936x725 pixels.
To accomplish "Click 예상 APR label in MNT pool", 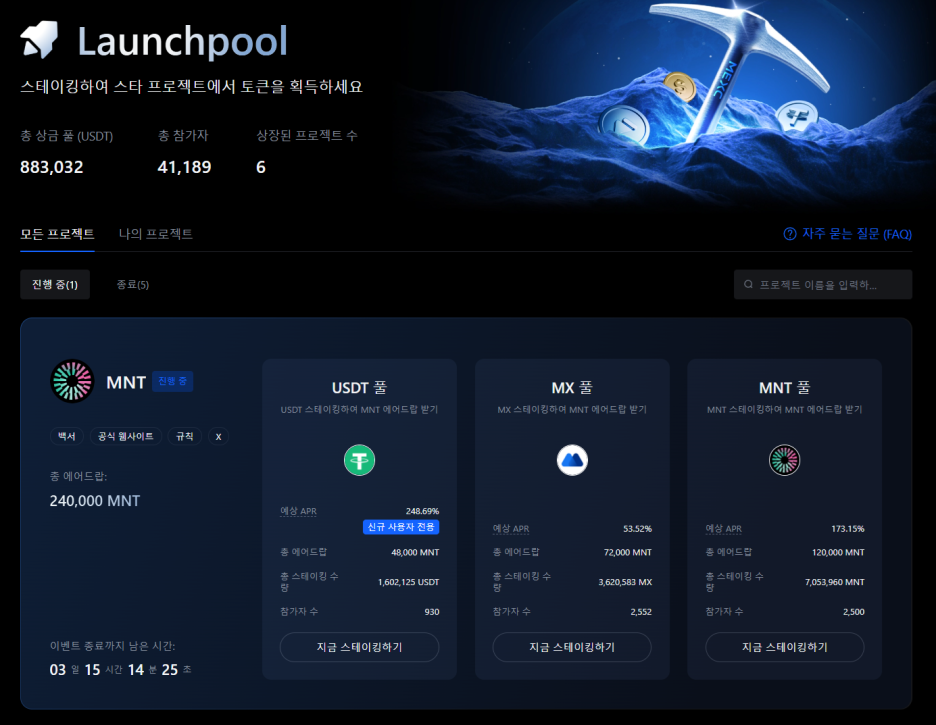I will [723, 528].
